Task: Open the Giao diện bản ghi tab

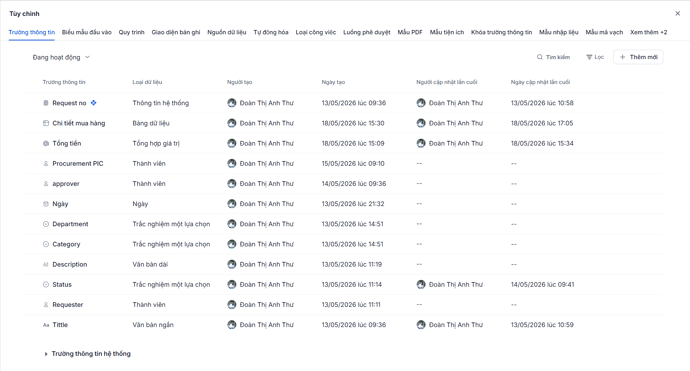Action: (176, 32)
